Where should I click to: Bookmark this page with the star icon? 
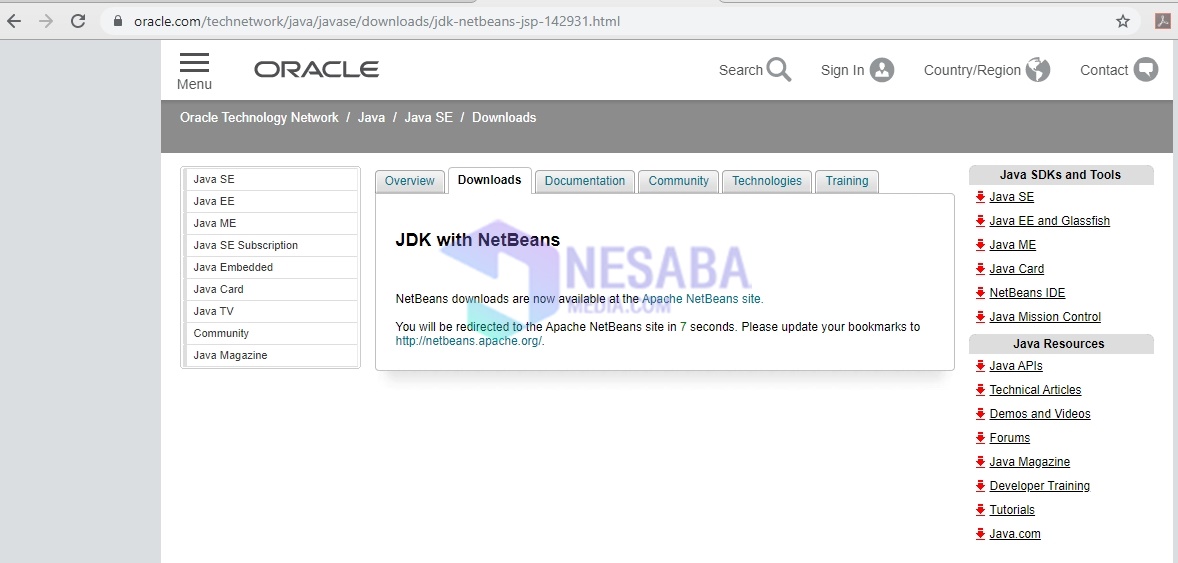click(x=1122, y=21)
